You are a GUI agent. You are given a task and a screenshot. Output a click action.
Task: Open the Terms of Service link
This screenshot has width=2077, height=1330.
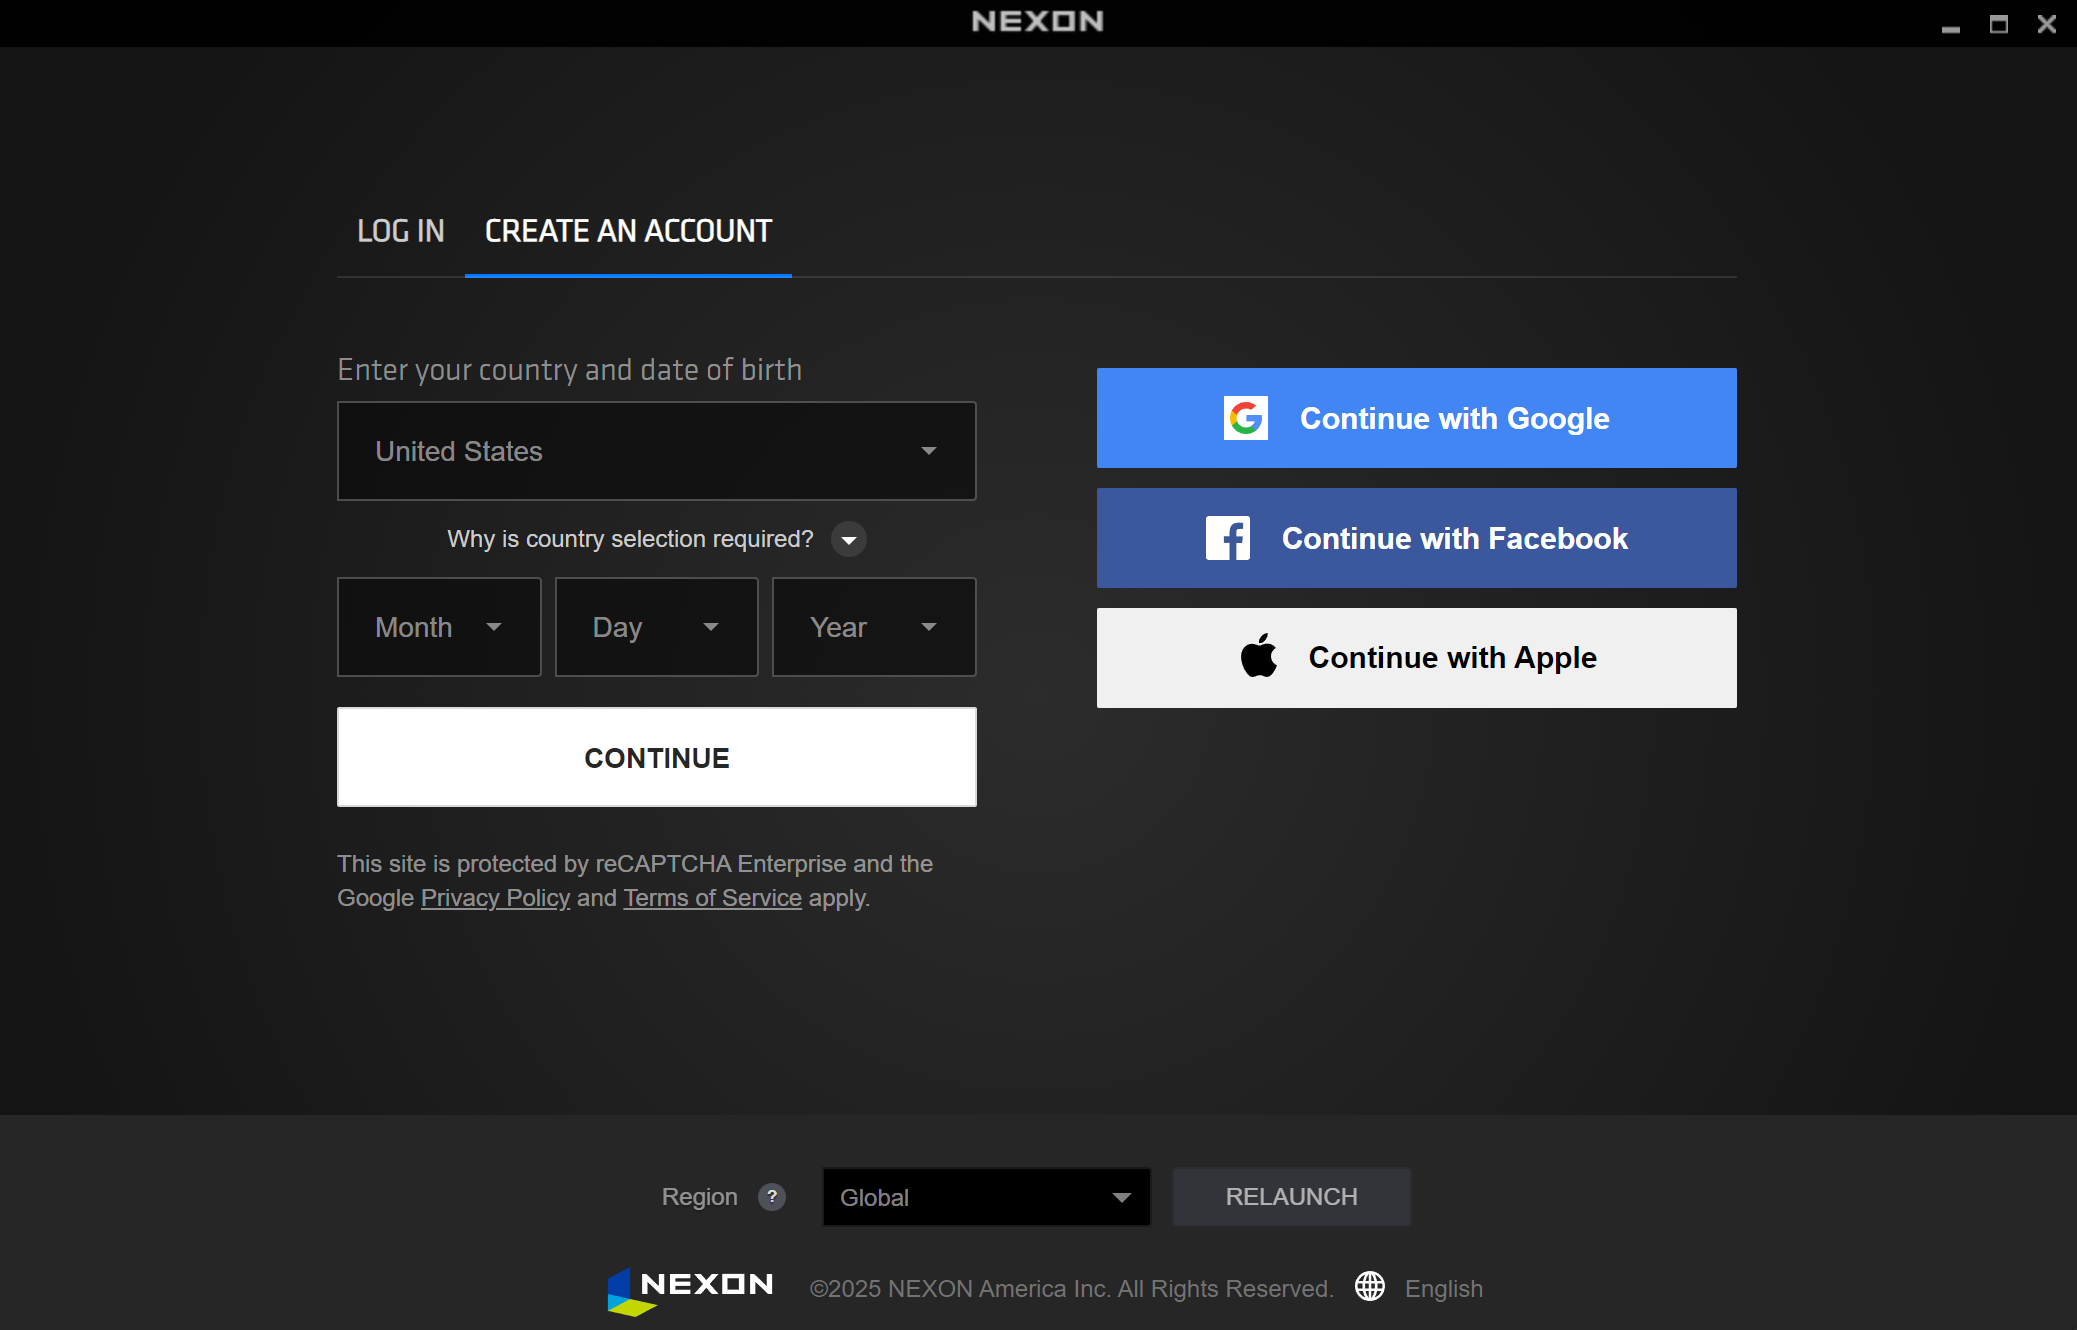pos(712,898)
